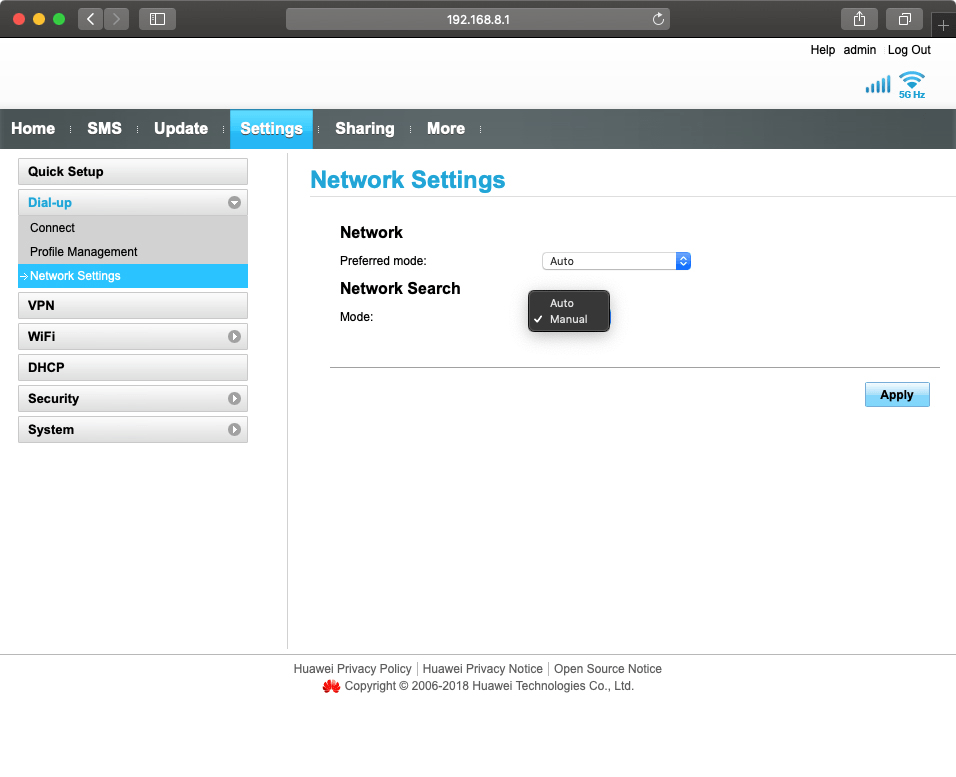Image resolution: width=956 pixels, height=777 pixels.
Task: Show the tab overview icon
Action: coord(904,19)
